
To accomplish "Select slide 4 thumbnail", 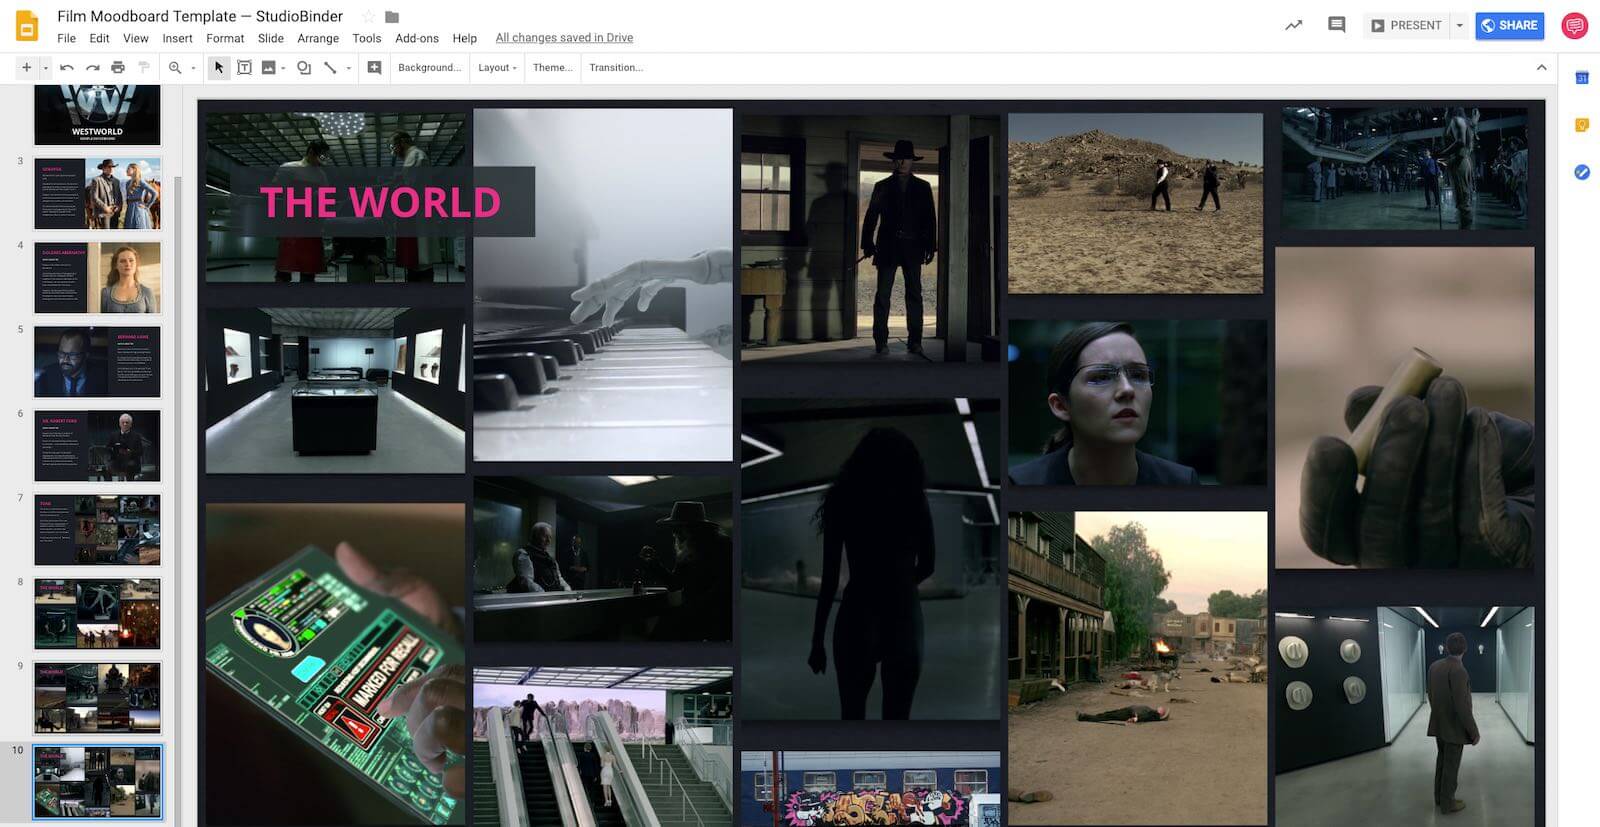I will pos(97,277).
